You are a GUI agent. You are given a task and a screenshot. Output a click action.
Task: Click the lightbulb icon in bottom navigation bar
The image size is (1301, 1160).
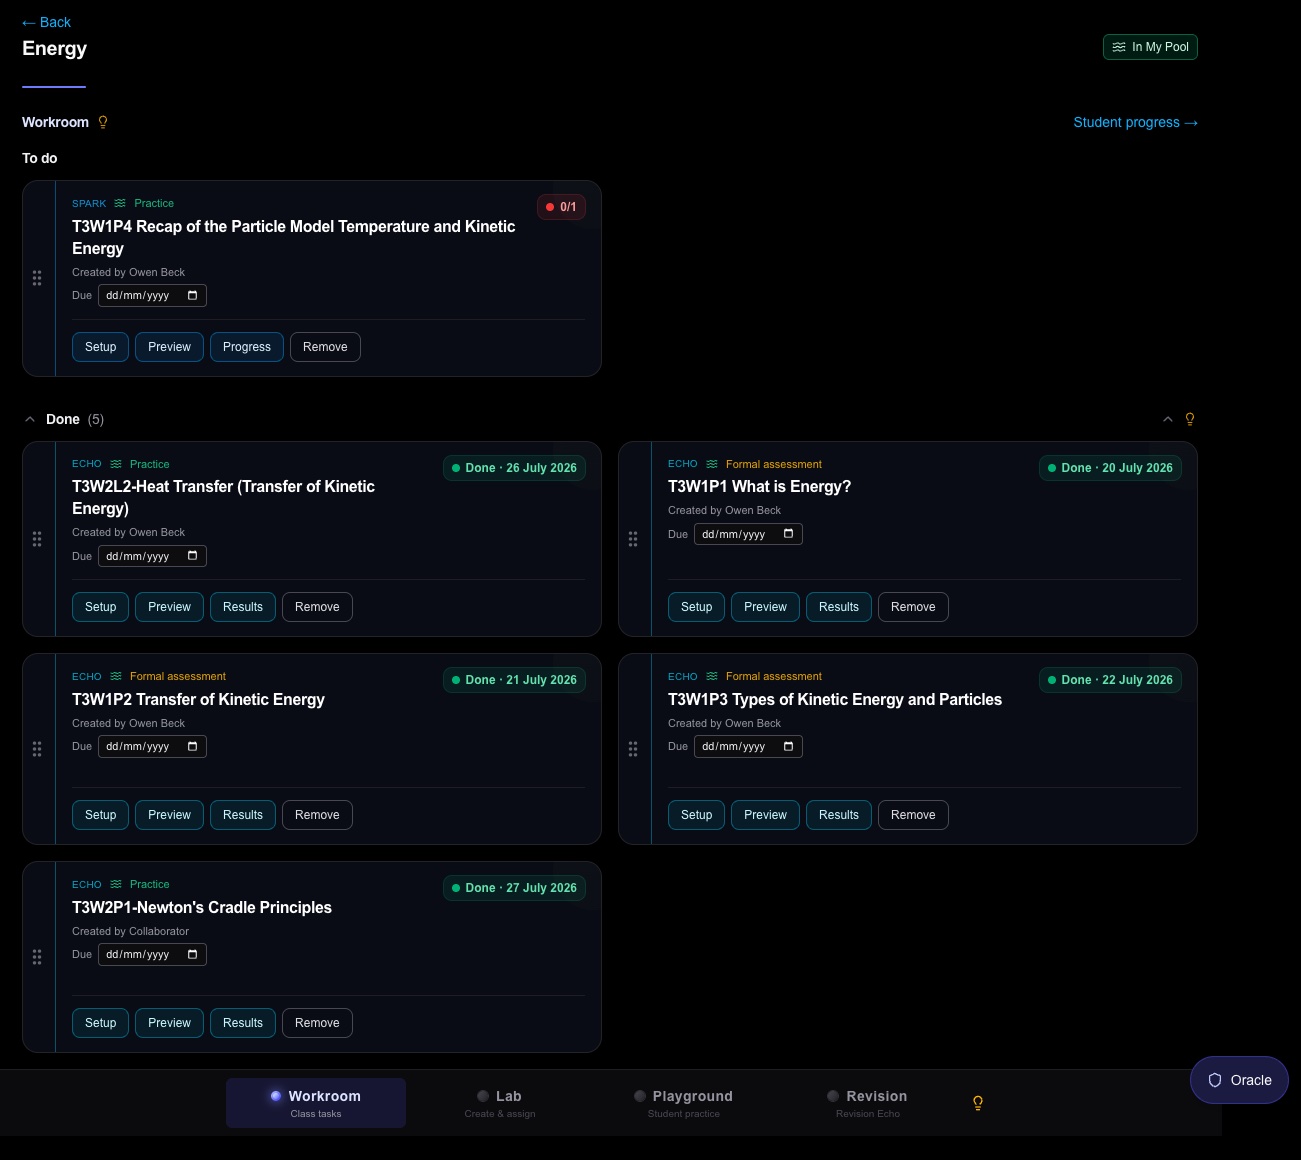click(x=978, y=1103)
